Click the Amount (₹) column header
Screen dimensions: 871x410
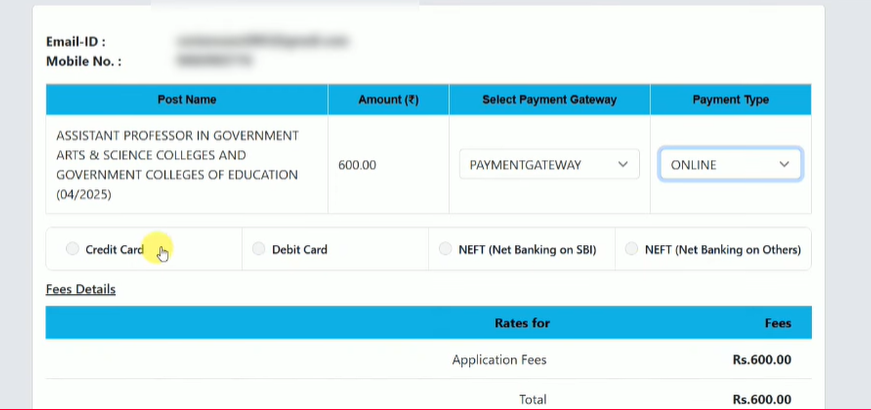(388, 99)
